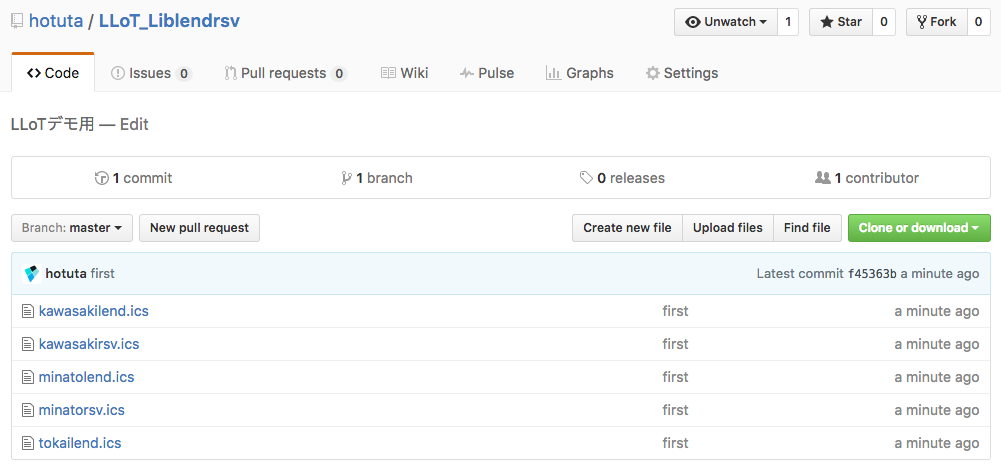Click the Find file button
Image resolution: width=1001 pixels, height=469 pixels.
click(808, 228)
